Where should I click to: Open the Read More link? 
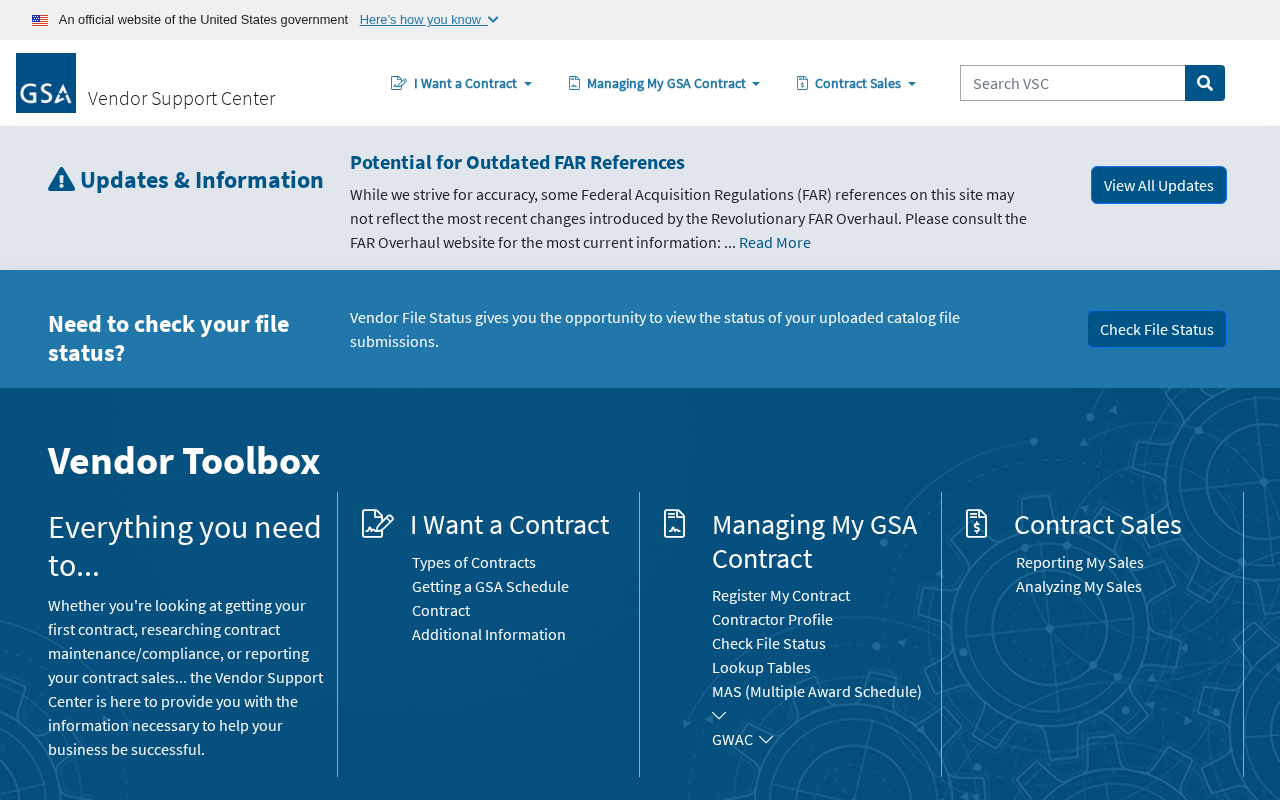tap(775, 242)
